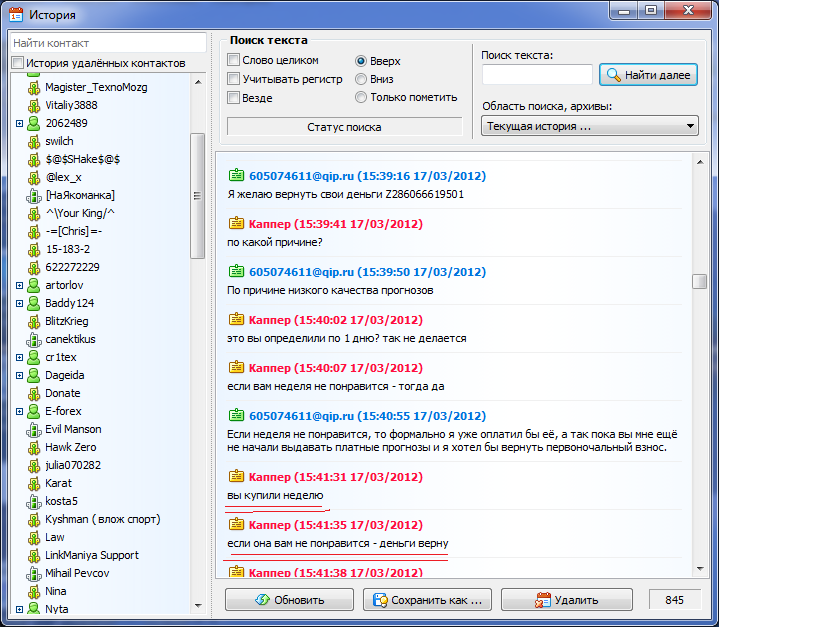Click the icon beside kosta5 contact
The width and height of the screenshot is (819, 627).
(34, 502)
